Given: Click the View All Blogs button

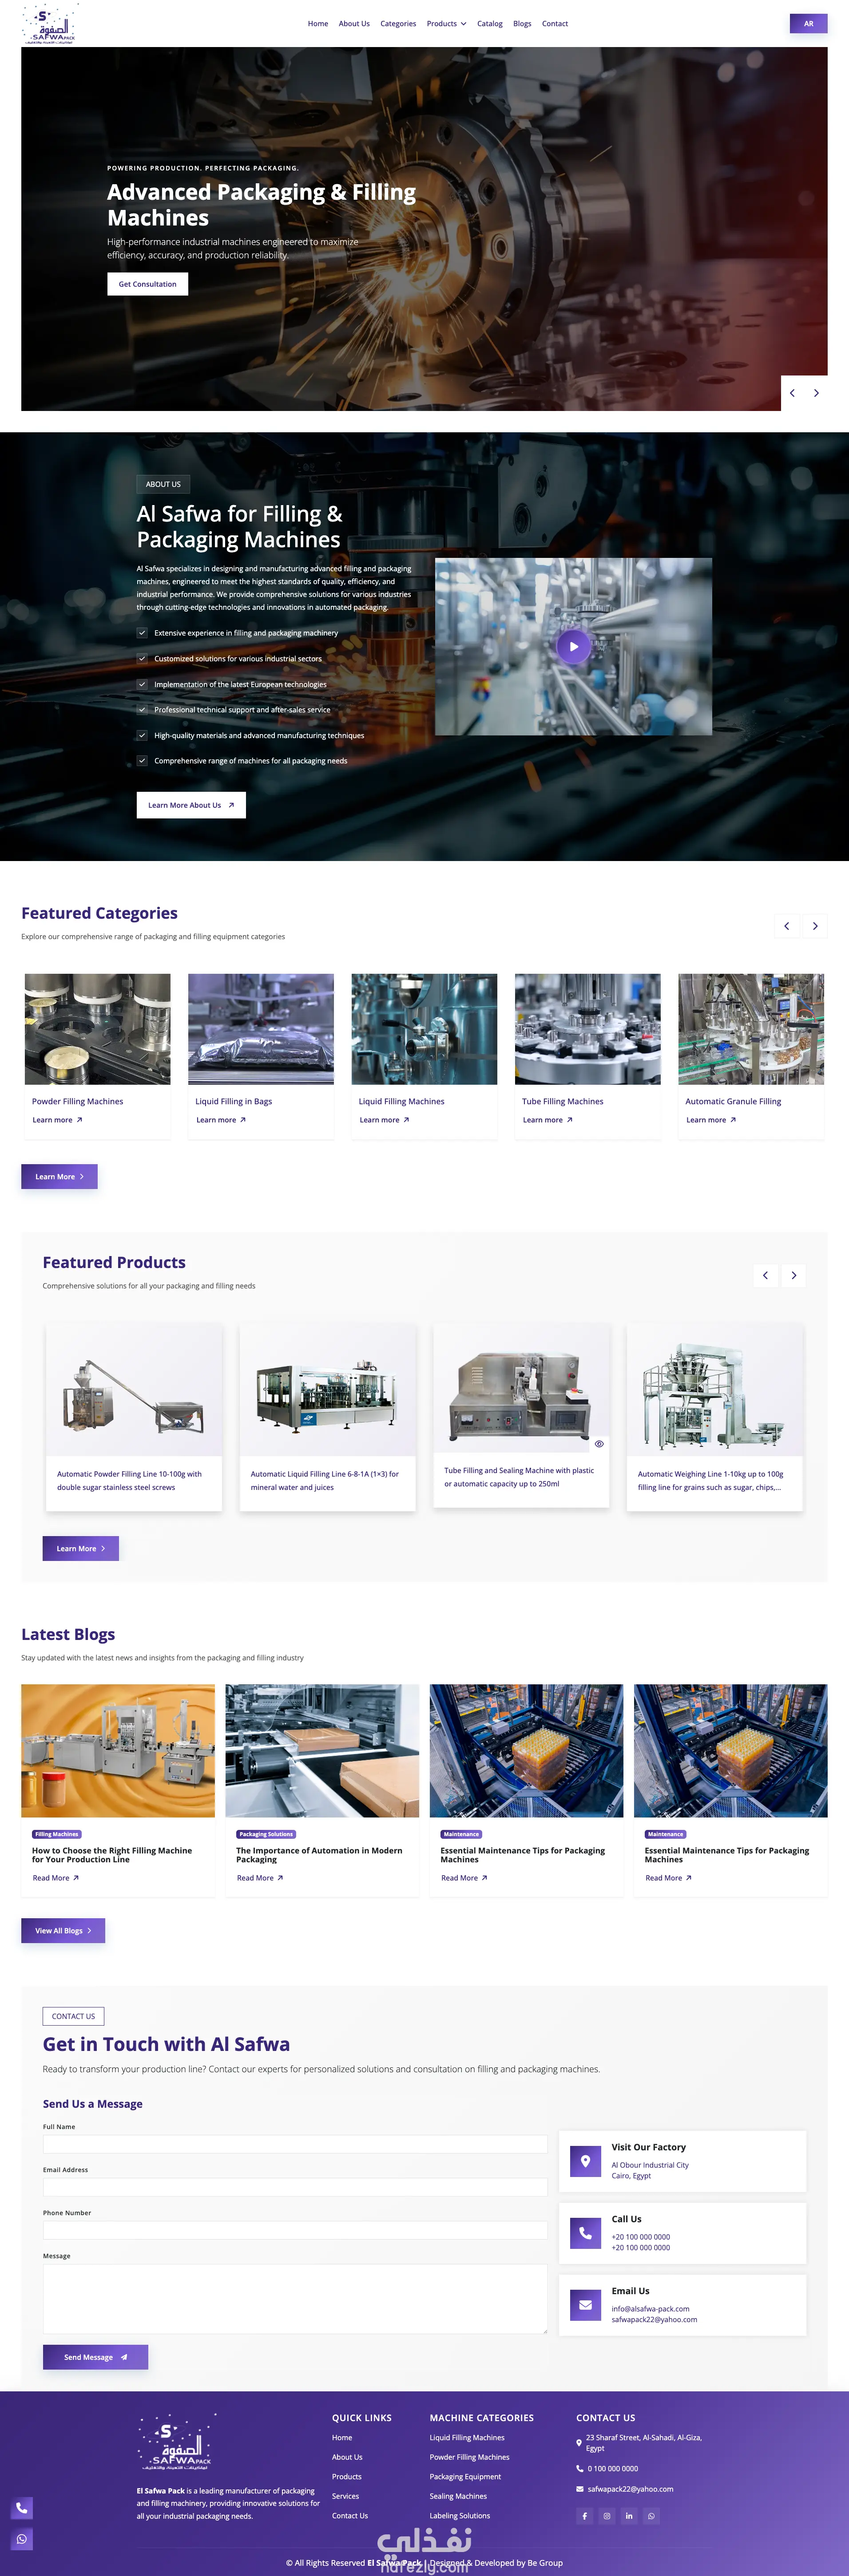Looking at the screenshot, I should pos(63,1931).
